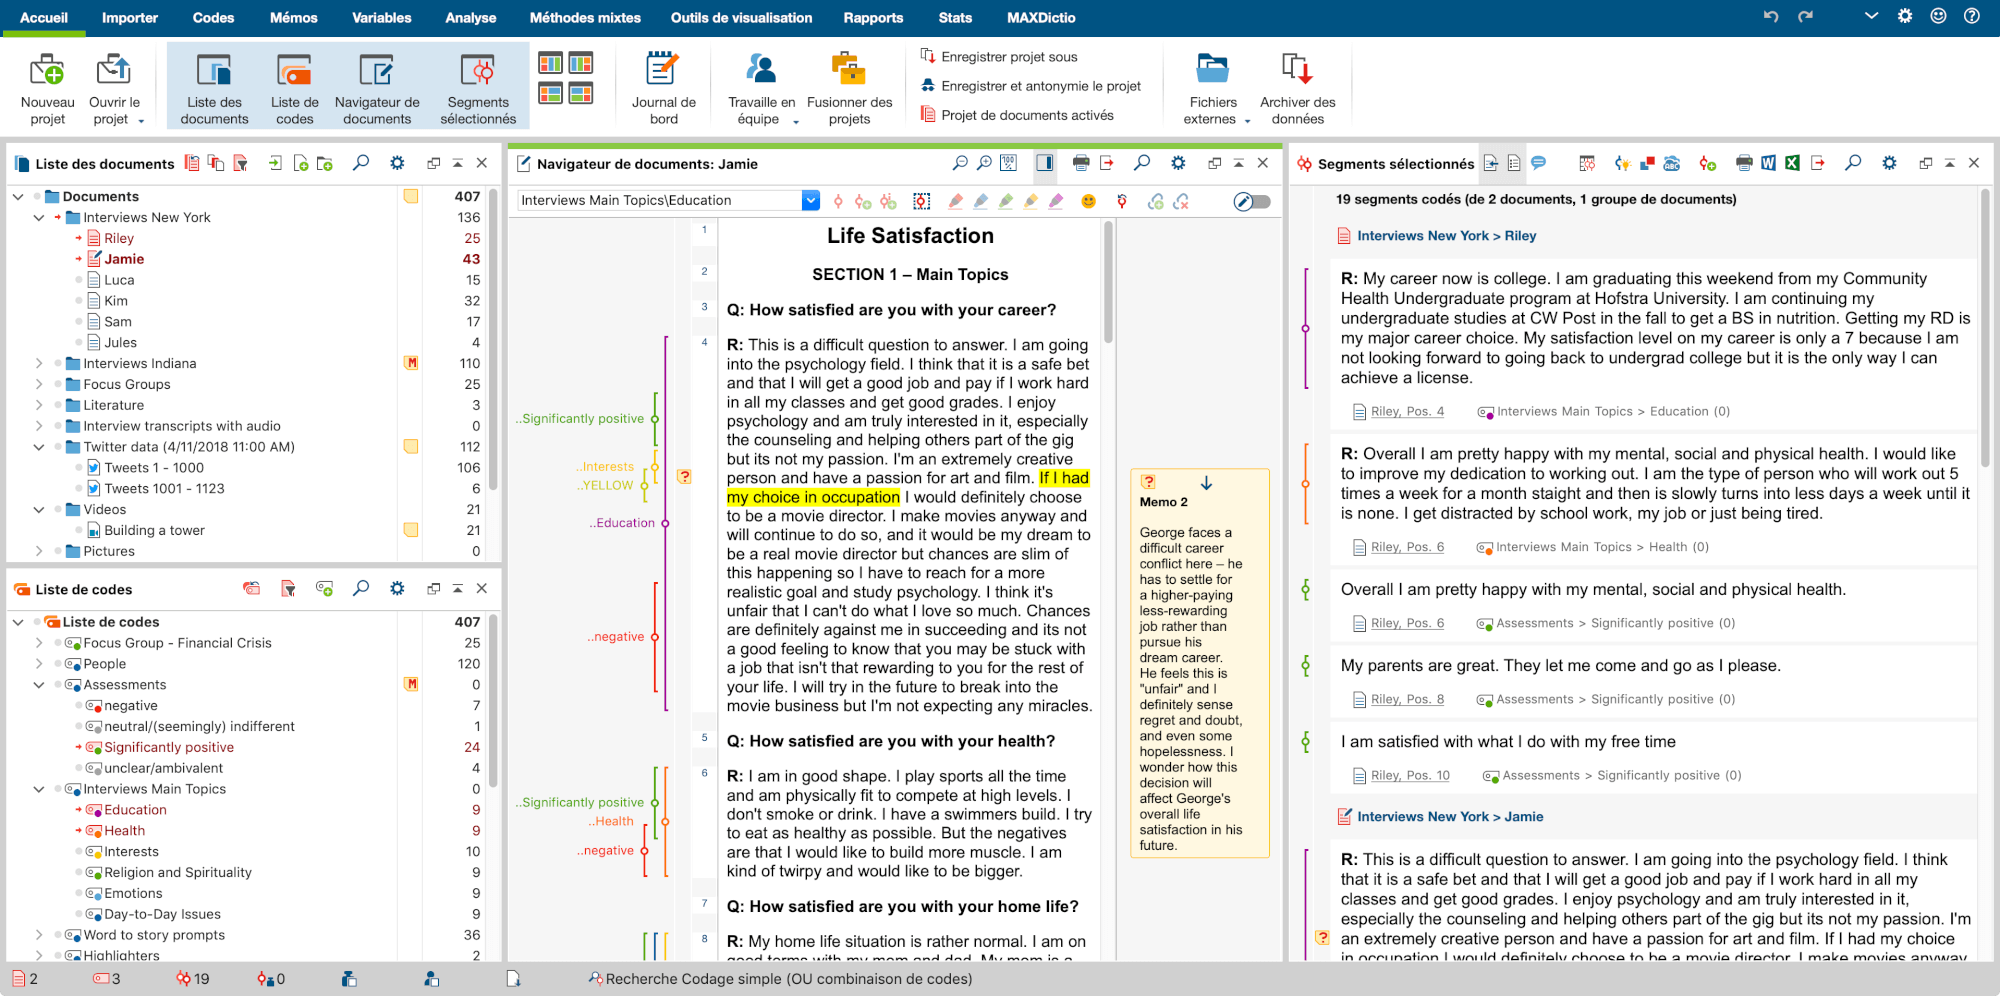Toggle activation of the Interests code

pyautogui.click(x=79, y=851)
